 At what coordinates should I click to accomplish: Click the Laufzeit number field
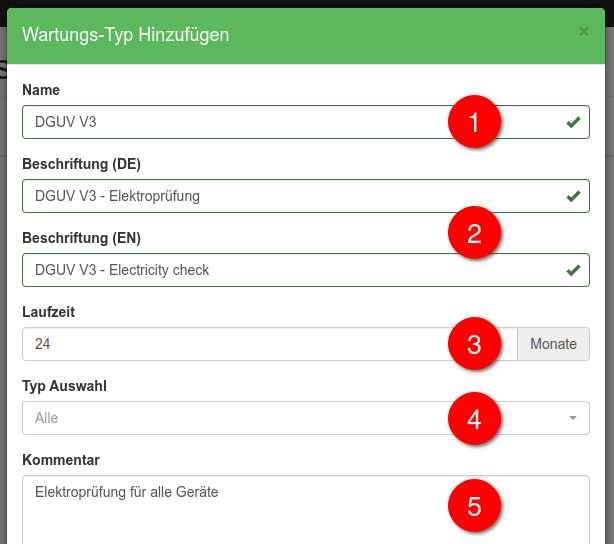270,344
